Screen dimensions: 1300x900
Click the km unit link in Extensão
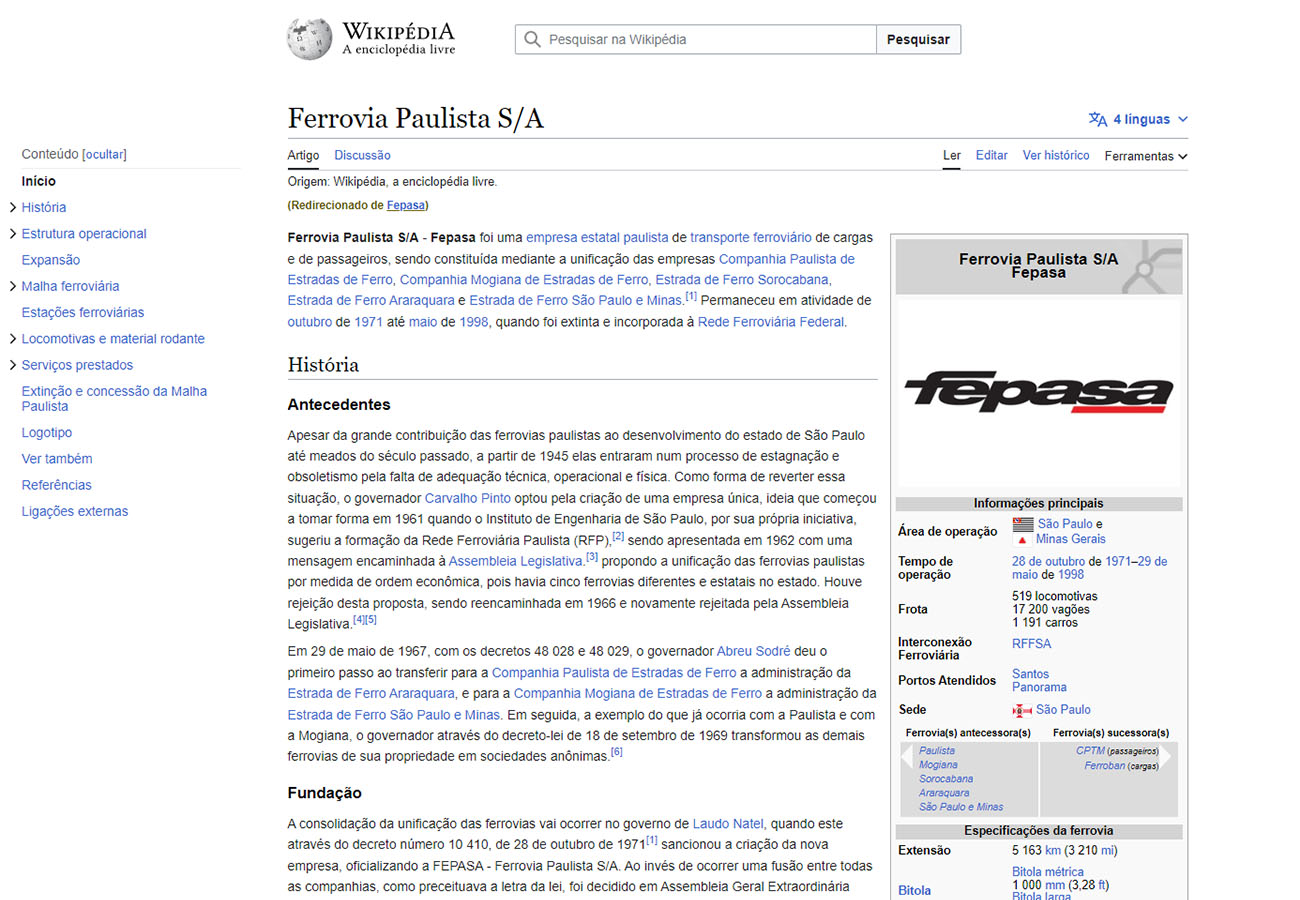click(x=1053, y=851)
